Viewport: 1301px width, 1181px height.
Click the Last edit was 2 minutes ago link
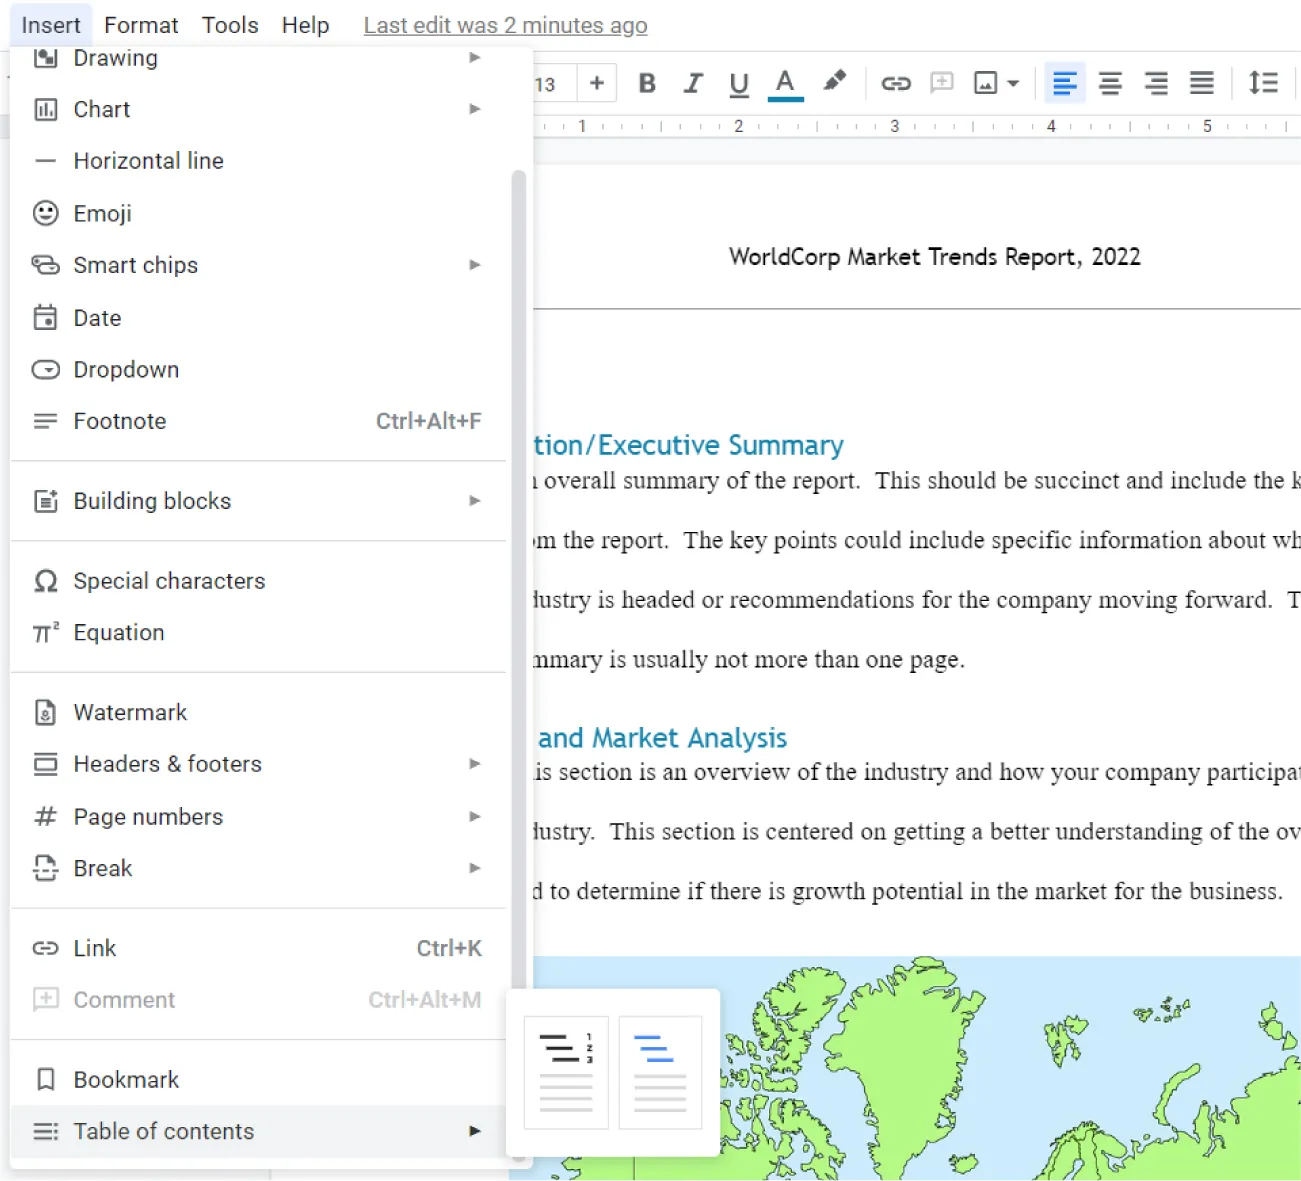point(505,24)
